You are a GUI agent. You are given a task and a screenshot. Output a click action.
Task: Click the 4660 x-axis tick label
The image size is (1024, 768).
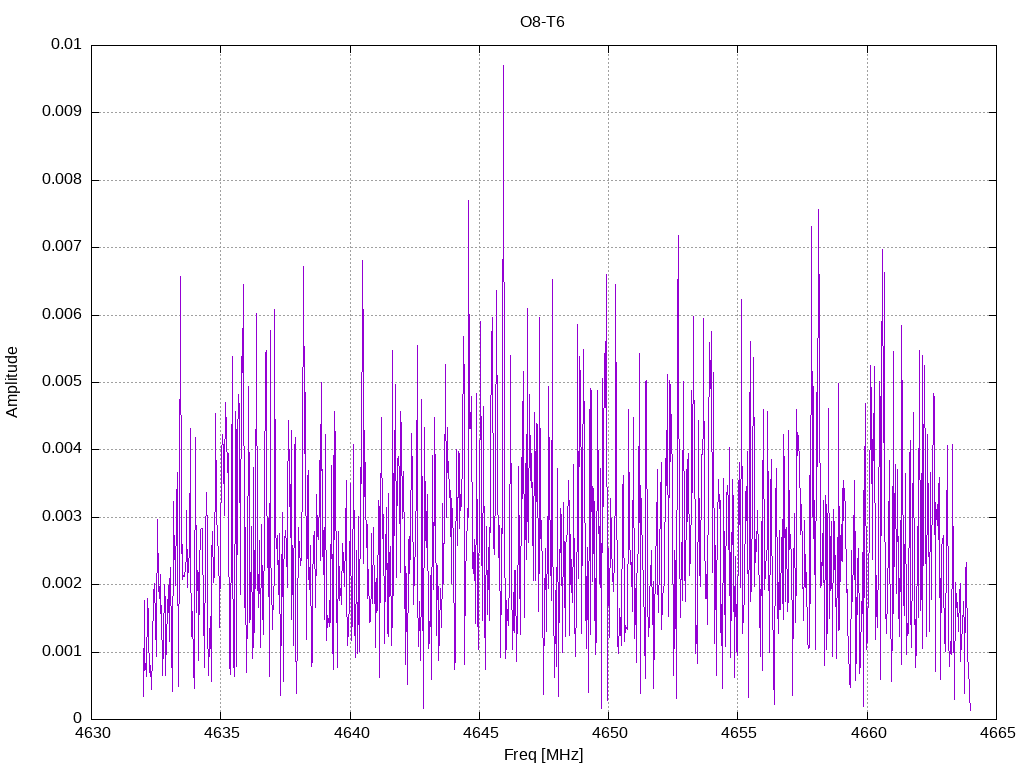pyautogui.click(x=868, y=733)
